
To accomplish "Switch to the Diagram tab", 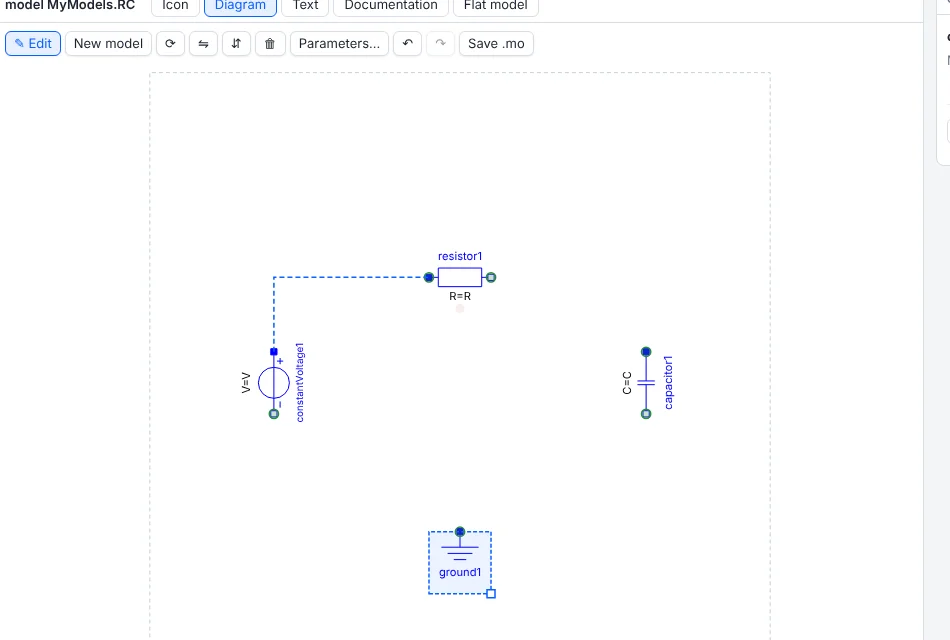I will tap(241, 5).
